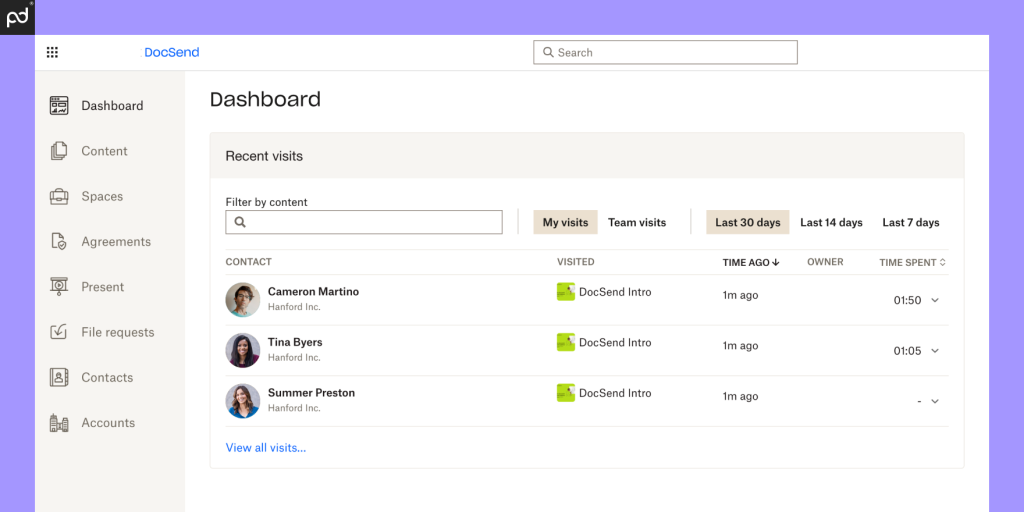The width and height of the screenshot is (1024, 512).
Task: Open DocSend Intro thumbnail in Tina Byers row
Action: coord(566,342)
